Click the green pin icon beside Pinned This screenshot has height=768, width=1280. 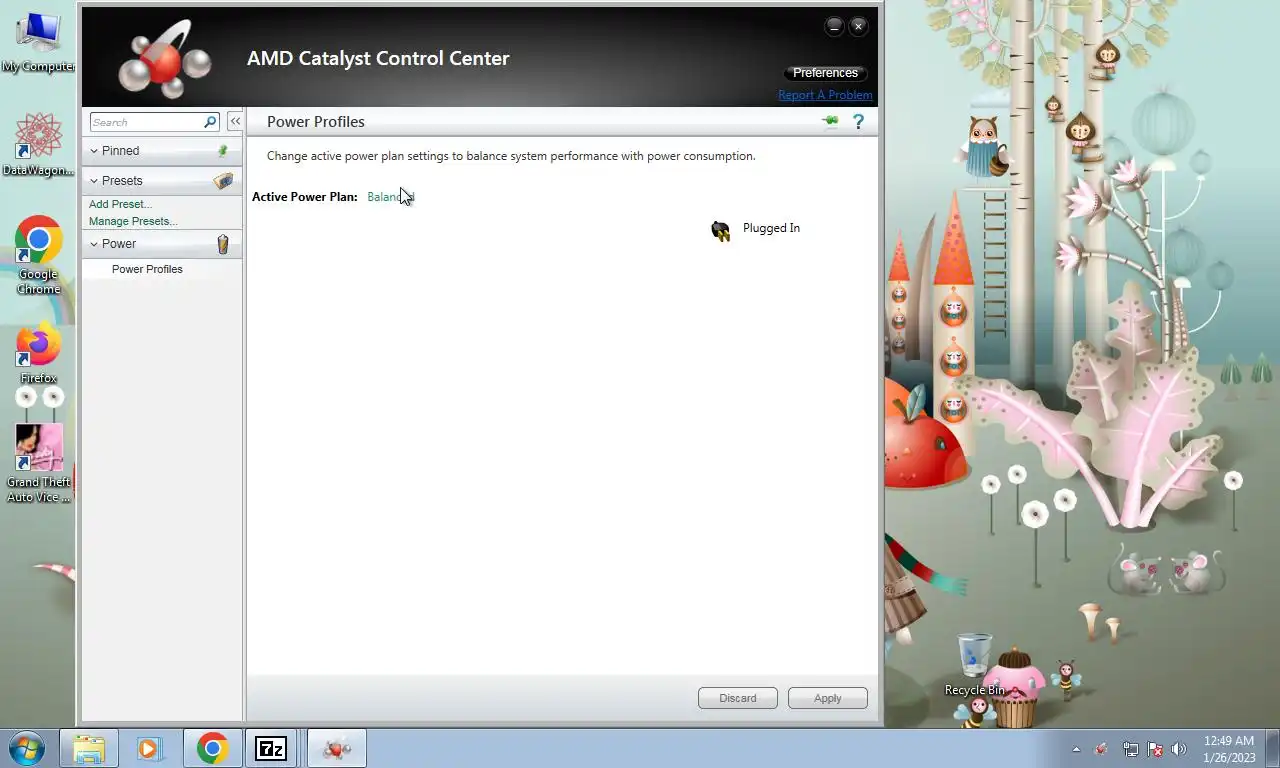point(223,151)
